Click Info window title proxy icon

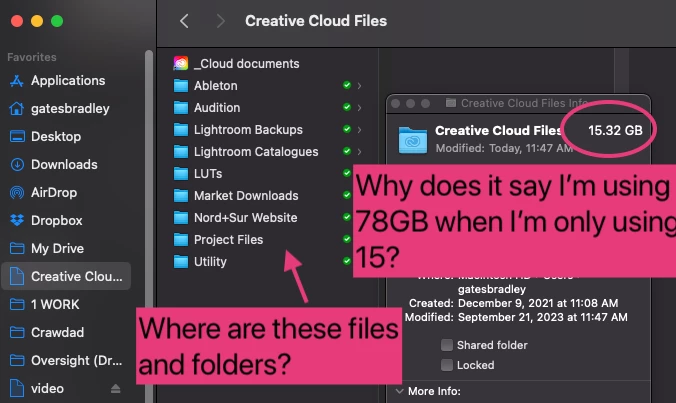pyautogui.click(x=451, y=103)
